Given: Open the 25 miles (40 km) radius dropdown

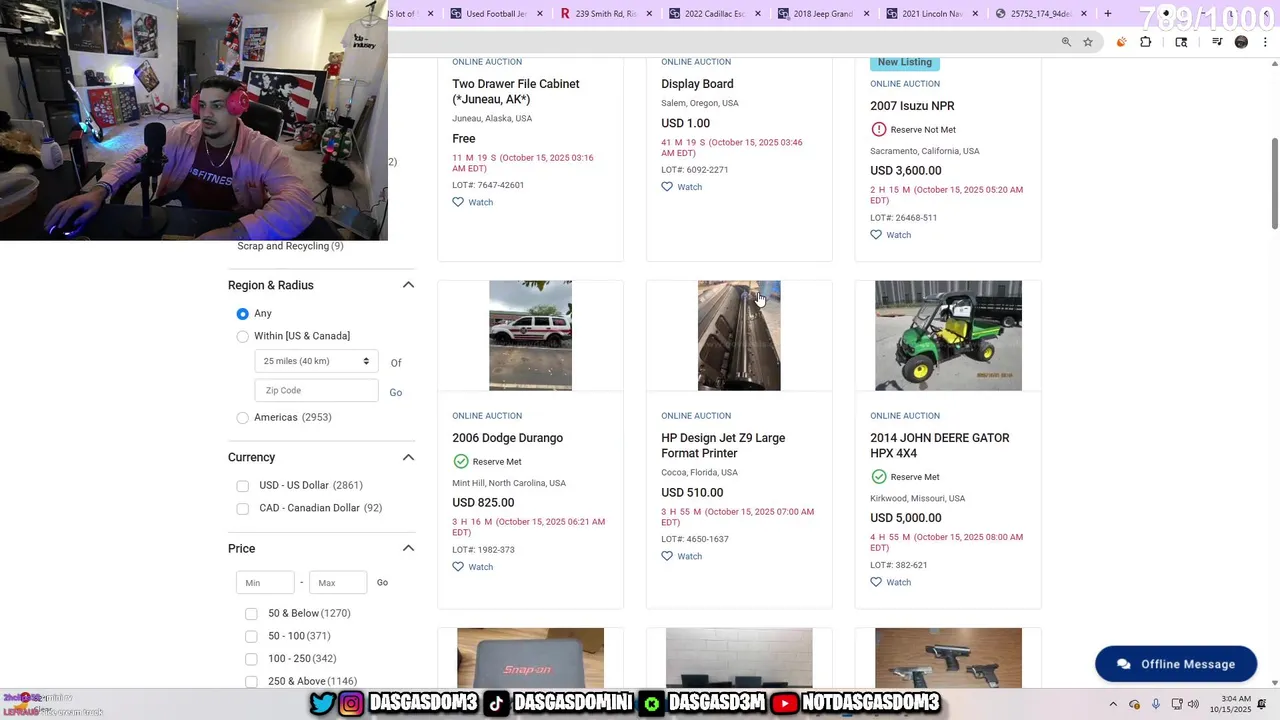Looking at the screenshot, I should [316, 361].
